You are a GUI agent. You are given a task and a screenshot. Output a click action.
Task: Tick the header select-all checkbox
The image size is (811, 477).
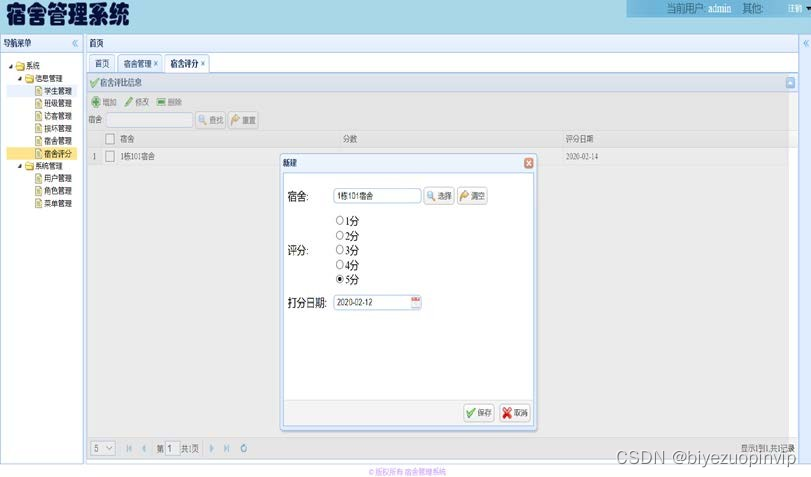[110, 139]
